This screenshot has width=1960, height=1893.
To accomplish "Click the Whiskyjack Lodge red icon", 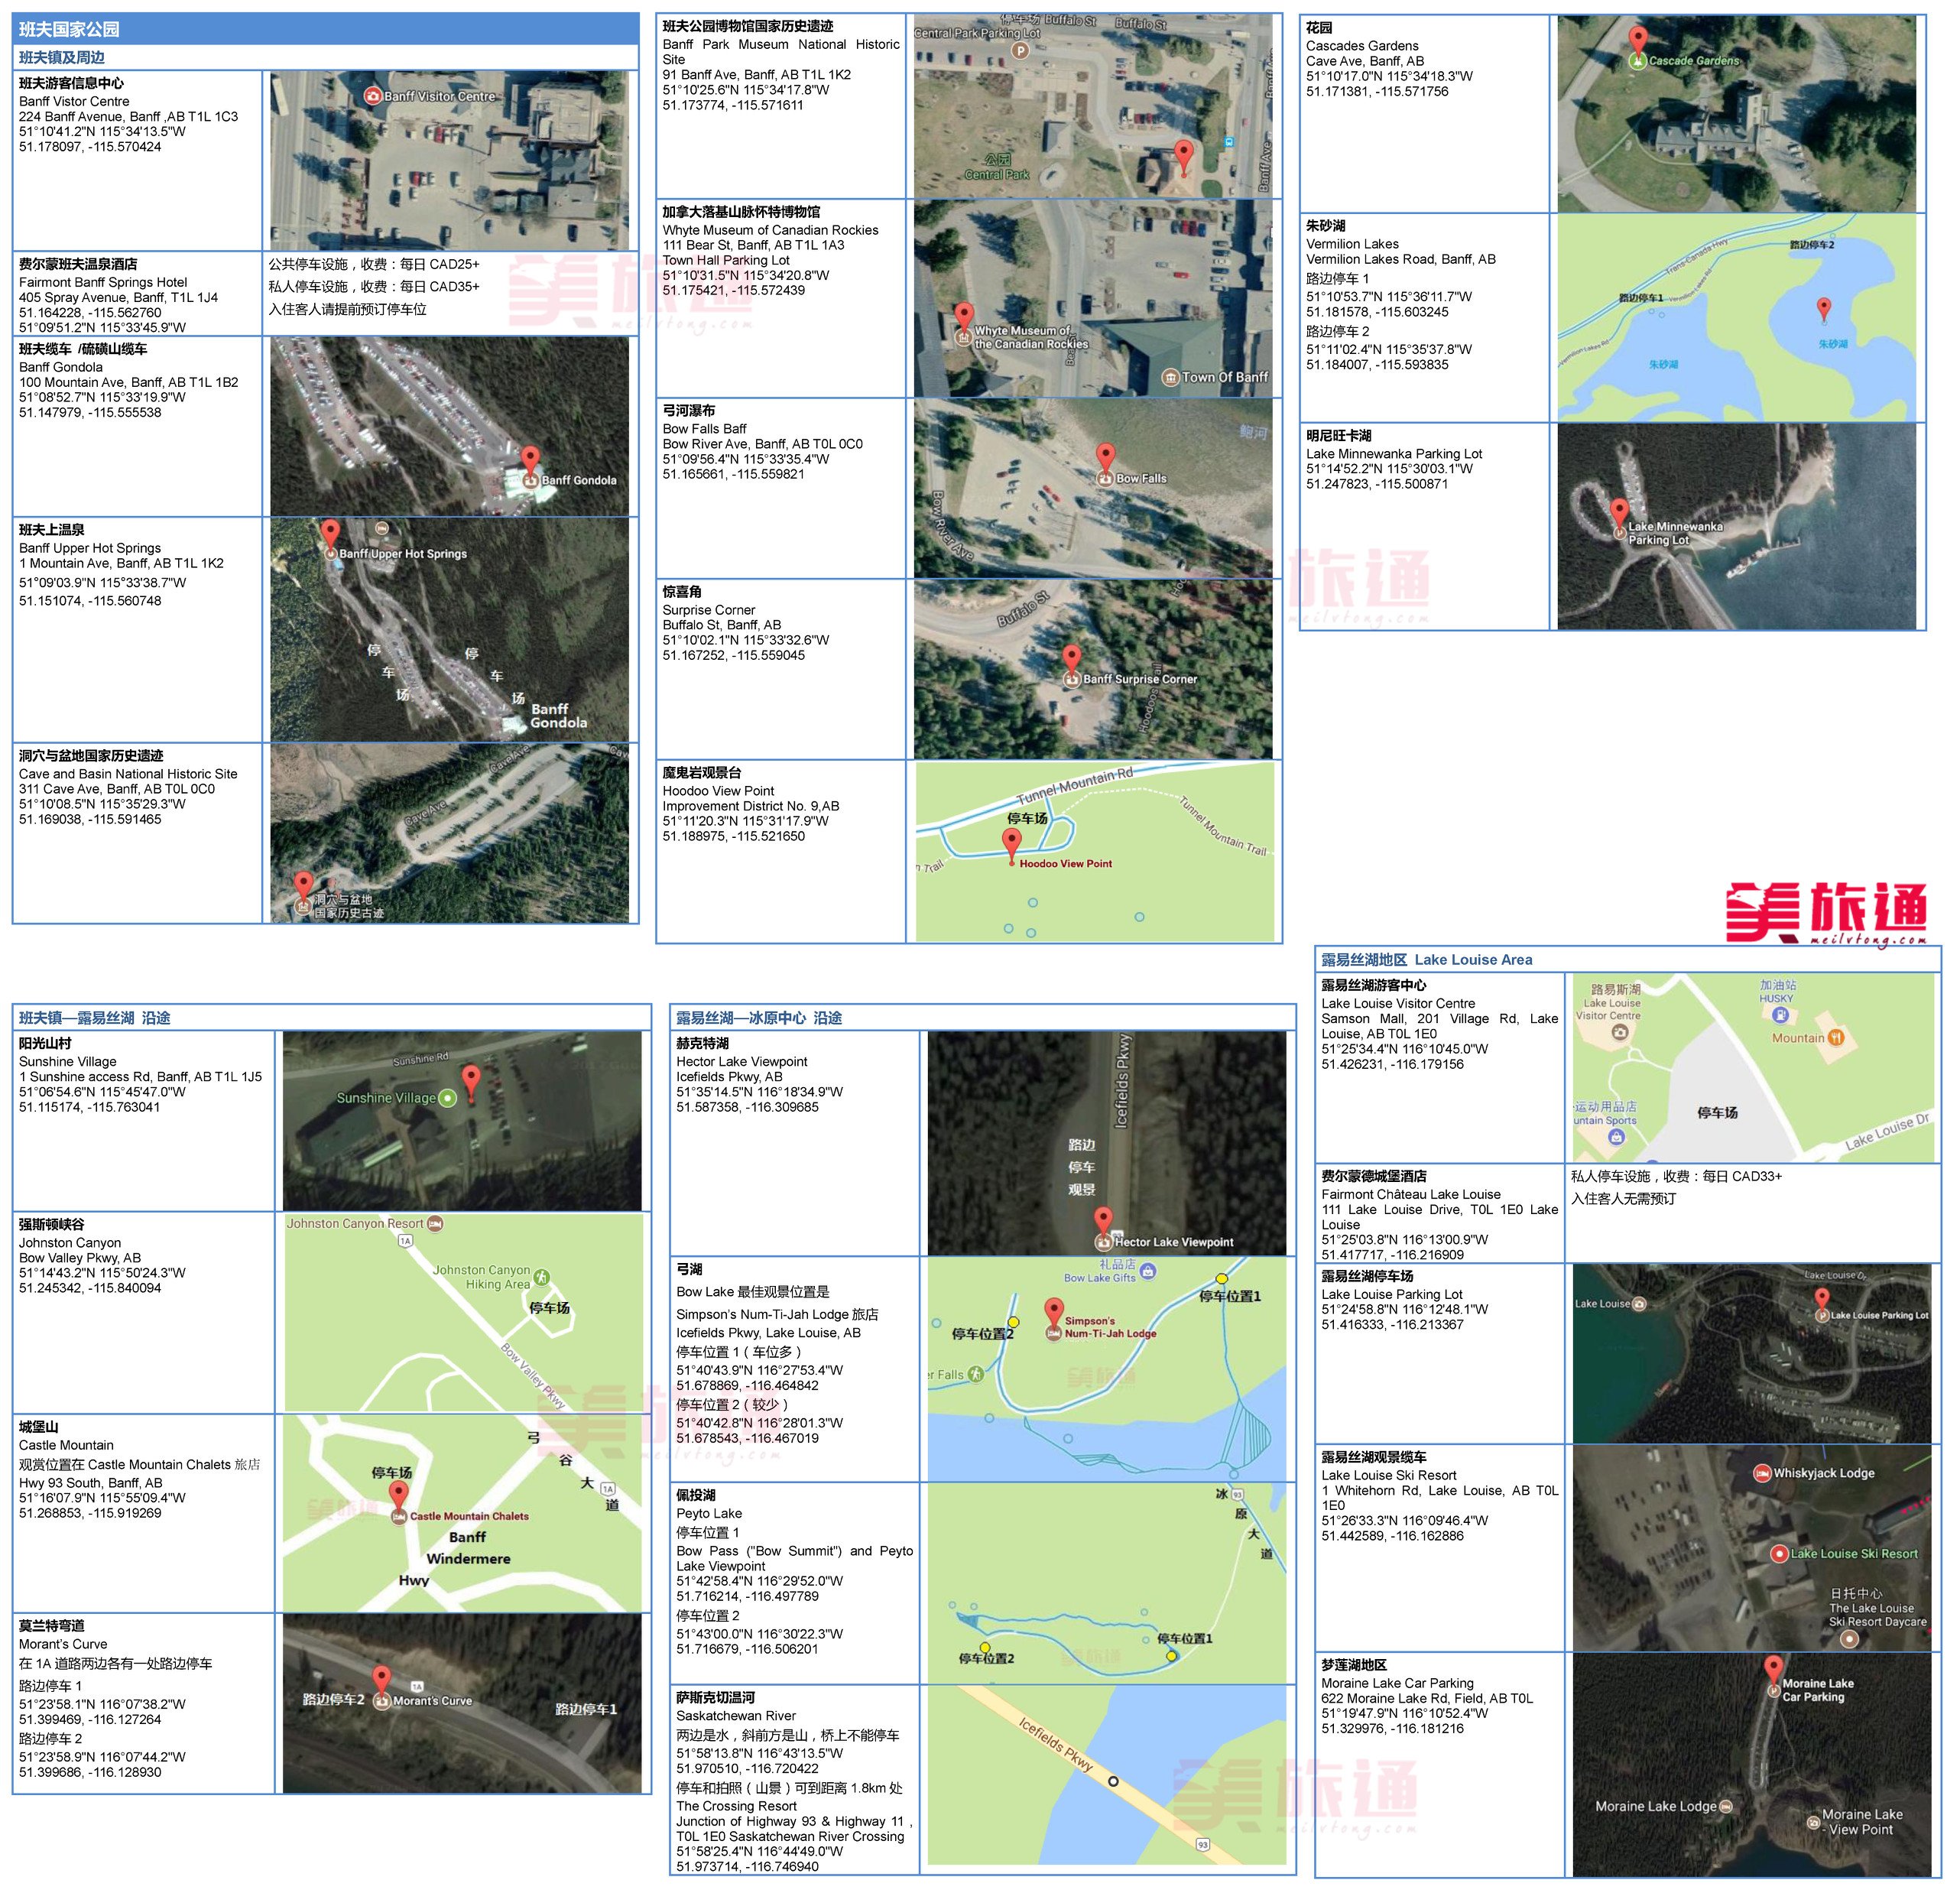I will pos(1763,1473).
